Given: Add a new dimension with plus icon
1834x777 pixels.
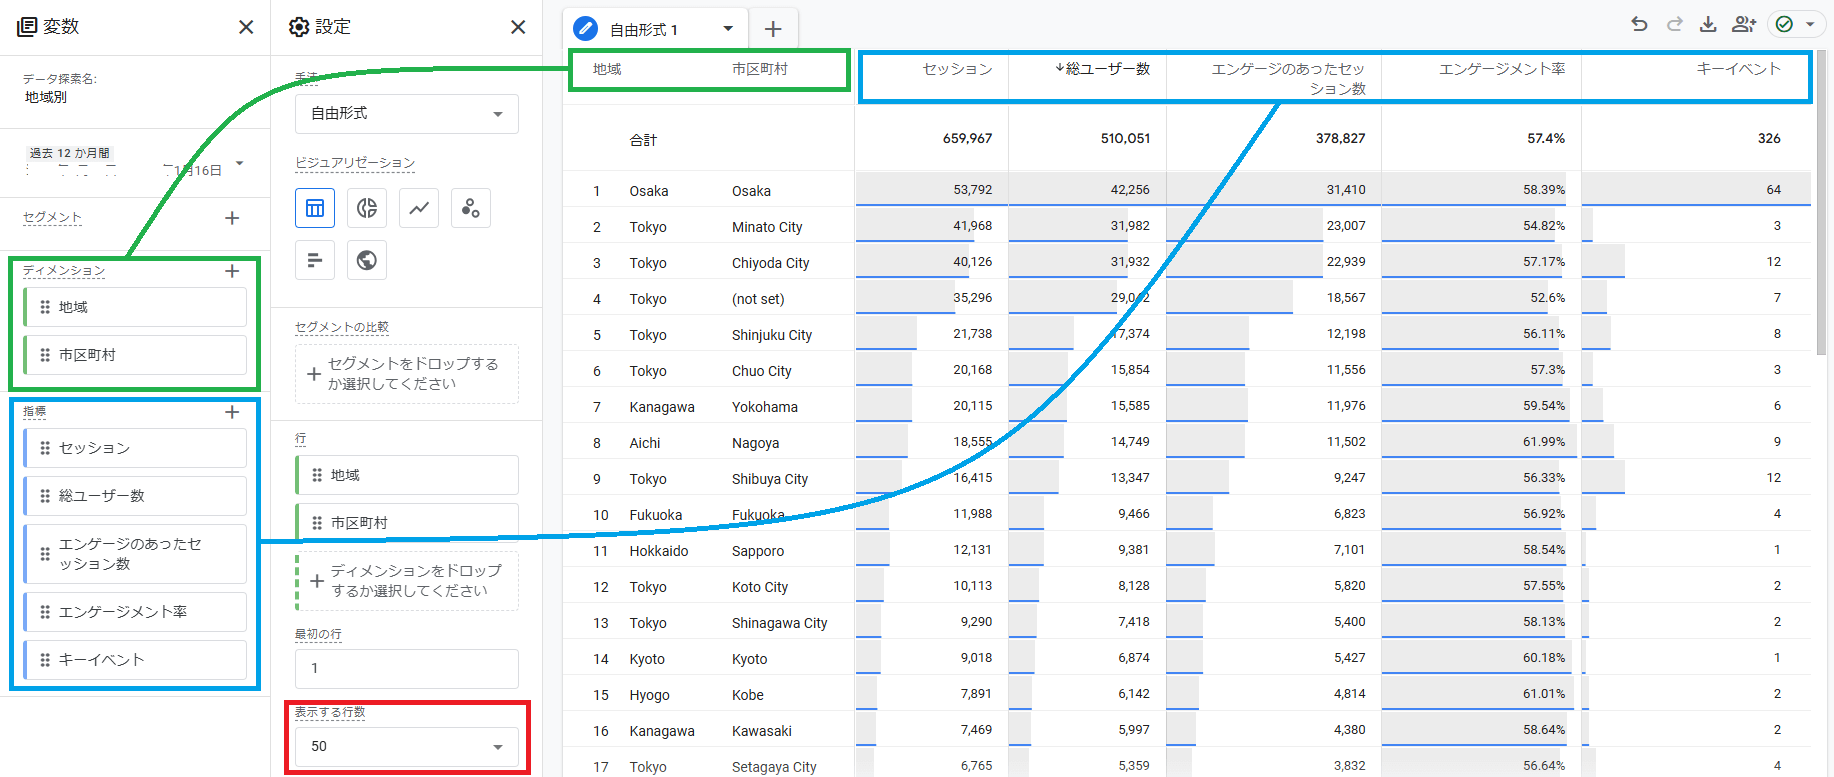Looking at the screenshot, I should (x=232, y=271).
